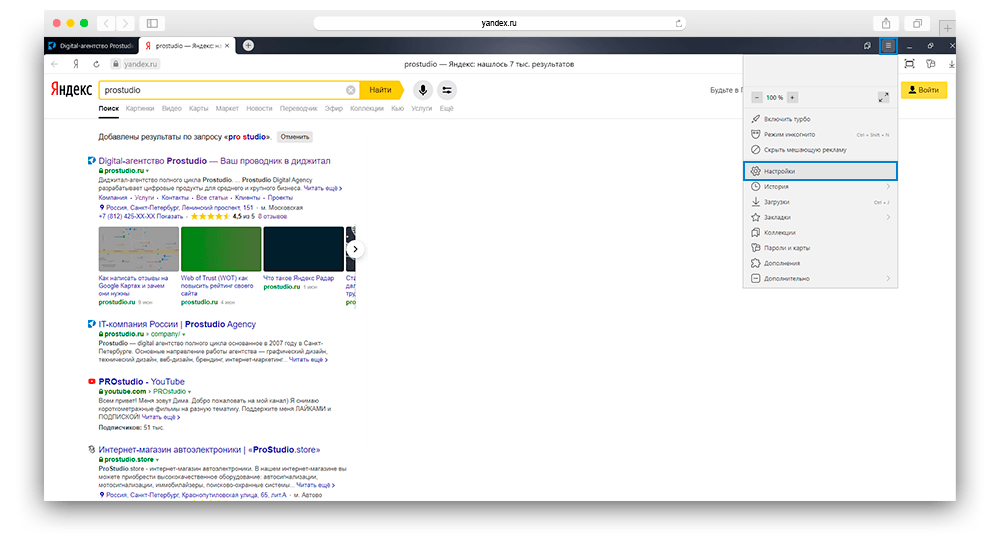Open search filter settings icon
The image size is (1000, 550).
447,90
